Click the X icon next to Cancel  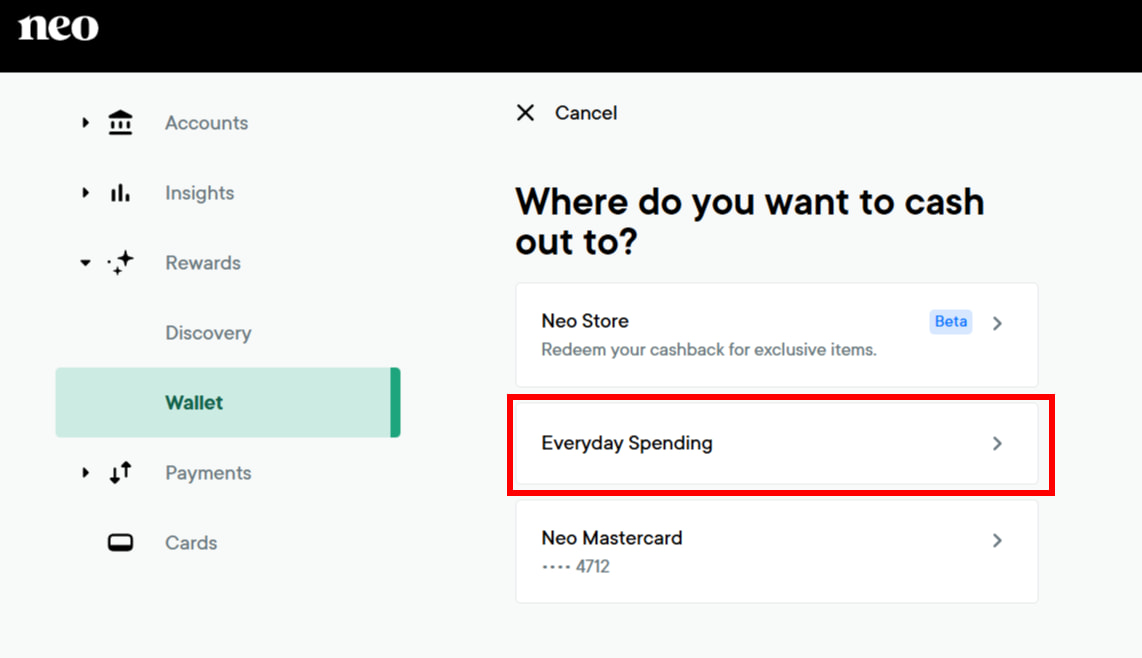tap(525, 113)
